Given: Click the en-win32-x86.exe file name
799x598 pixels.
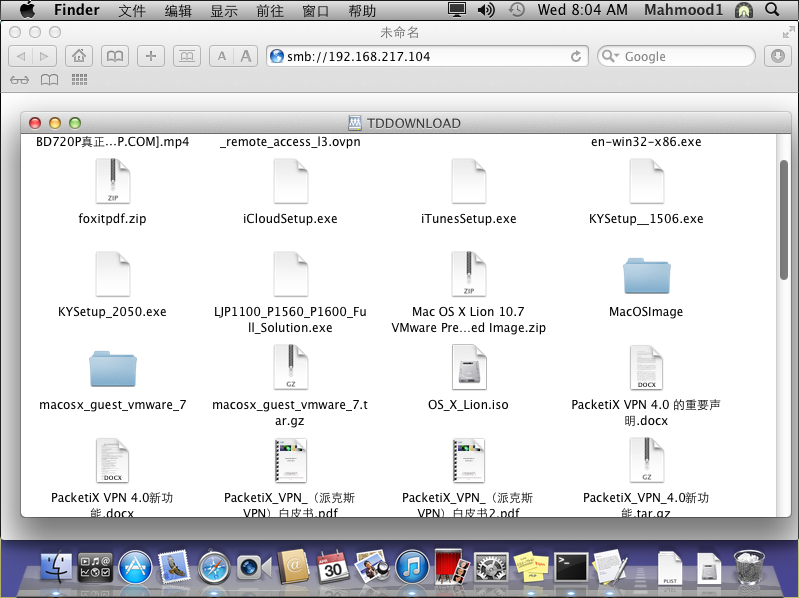Looking at the screenshot, I should coord(646,142).
